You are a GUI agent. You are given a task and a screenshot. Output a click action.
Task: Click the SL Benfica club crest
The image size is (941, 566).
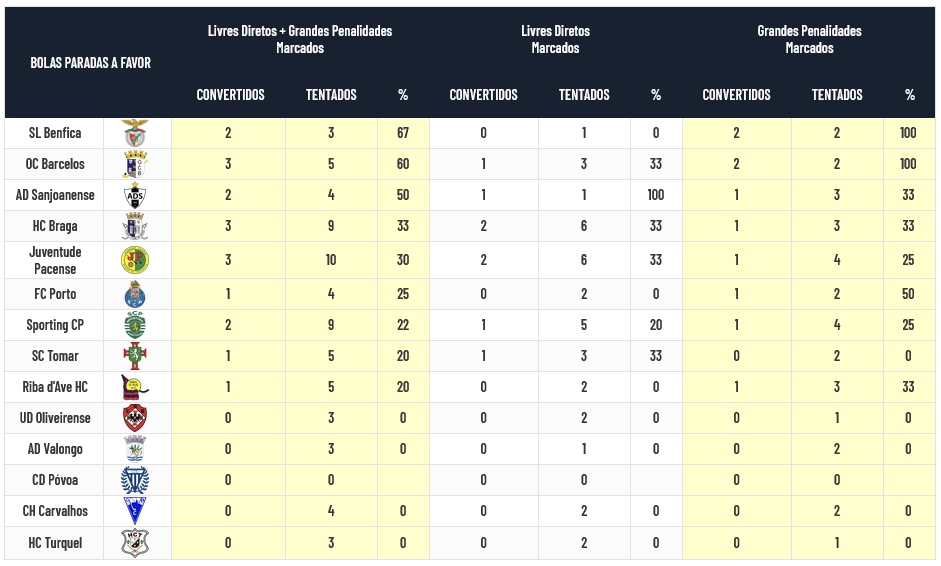[134, 133]
